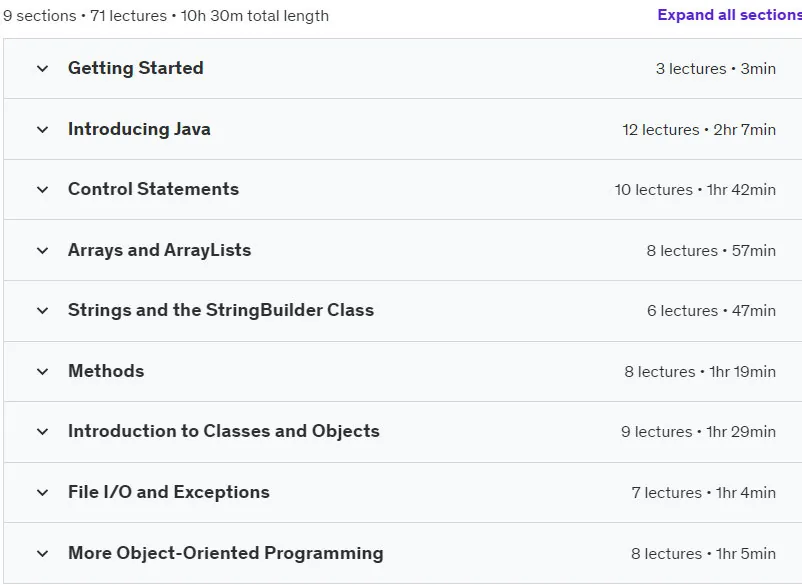Image resolution: width=802 pixels, height=585 pixels.
Task: Expand the Introducing Java chevron
Action: [43, 129]
